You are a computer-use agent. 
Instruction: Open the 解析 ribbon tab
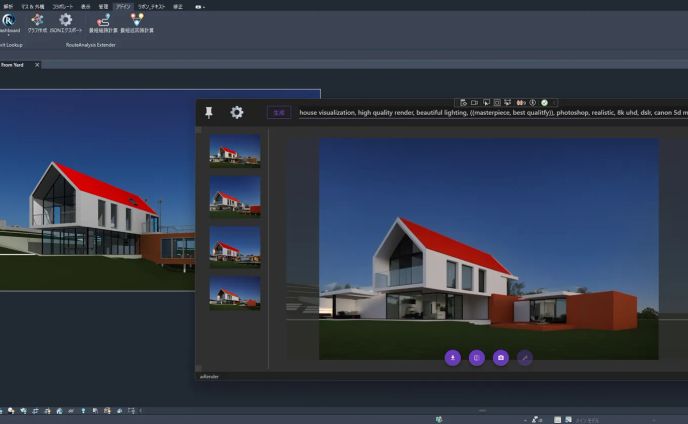(x=8, y=7)
